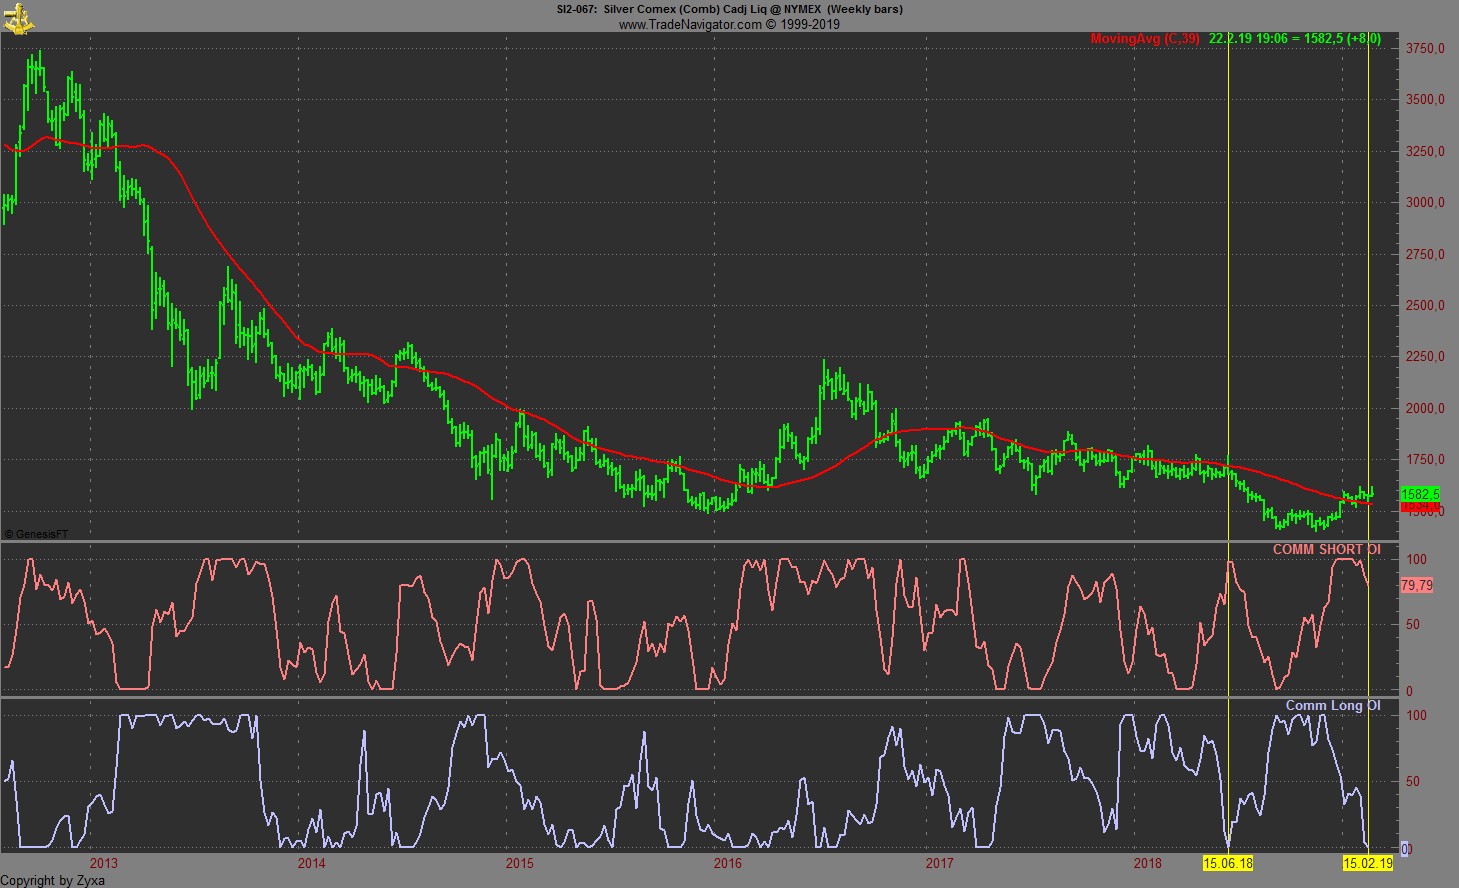Click the 2014 year label on the time axis
1459x888 pixels.
point(312,864)
